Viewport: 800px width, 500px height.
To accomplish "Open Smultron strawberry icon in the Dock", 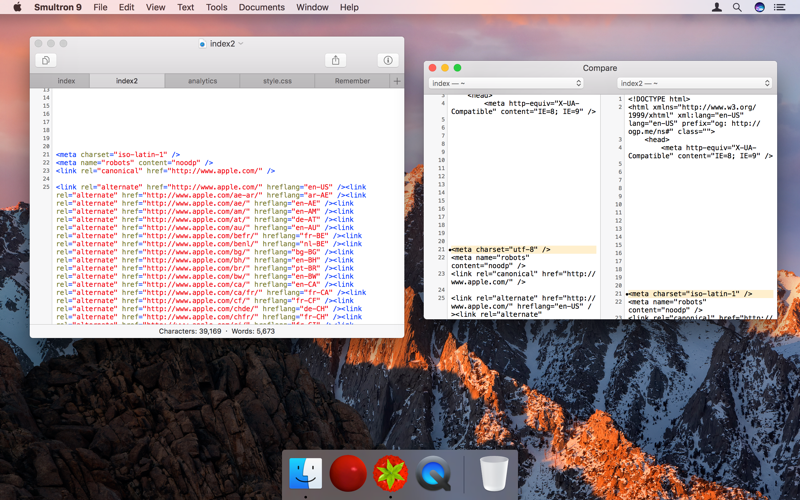I will pyautogui.click(x=390, y=473).
